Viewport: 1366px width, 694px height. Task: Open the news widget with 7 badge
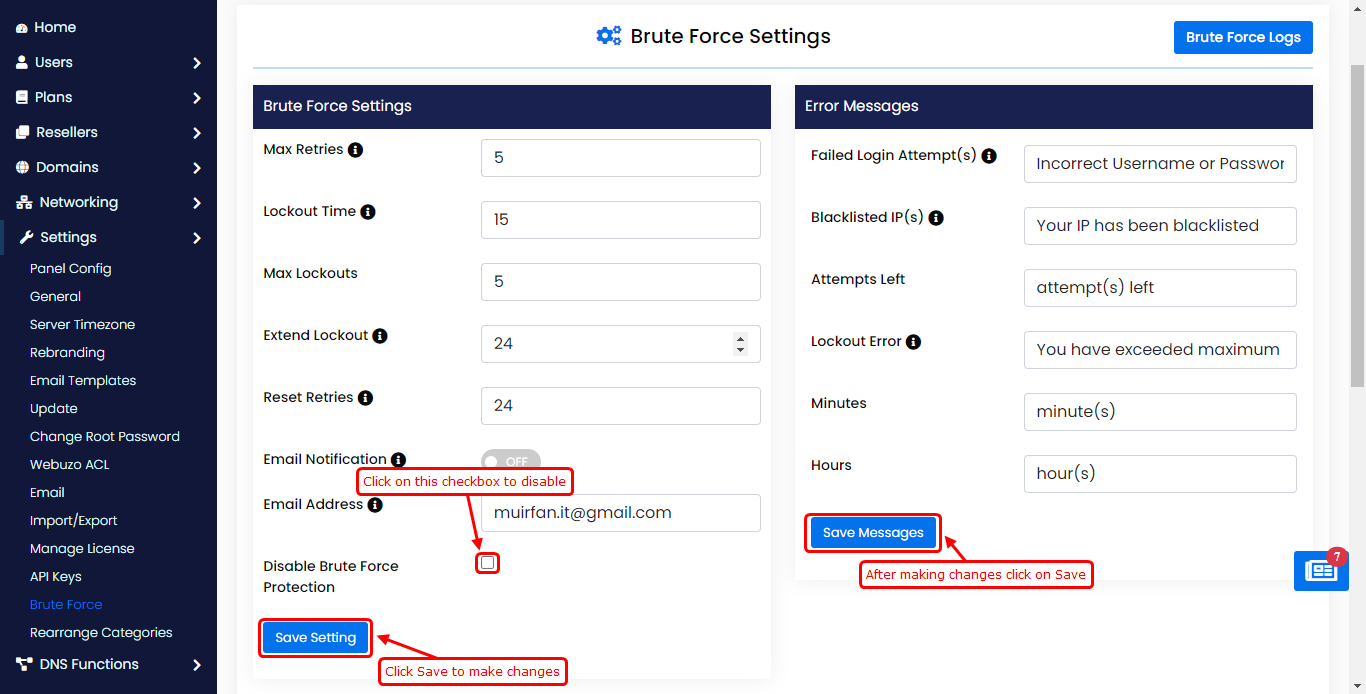[1321, 570]
